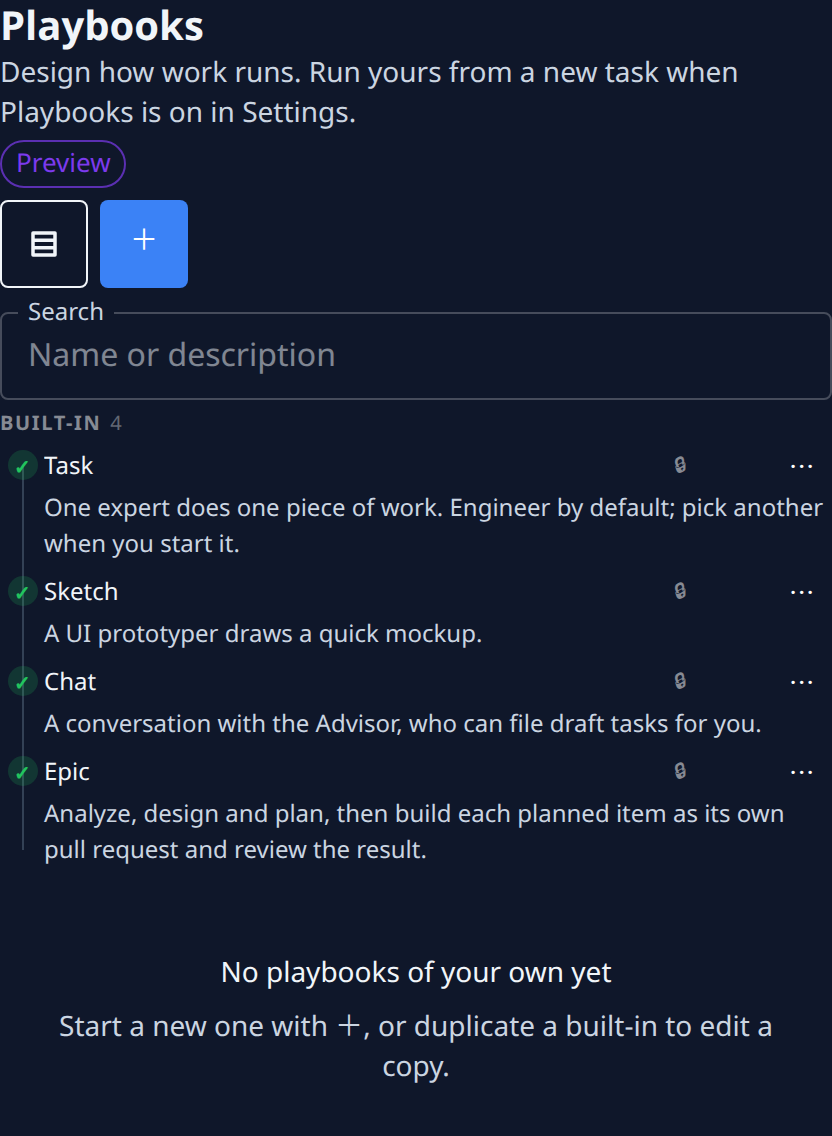This screenshot has width=832, height=1136.
Task: Click the green checkmark beside Task
Action: pyautogui.click(x=22, y=466)
